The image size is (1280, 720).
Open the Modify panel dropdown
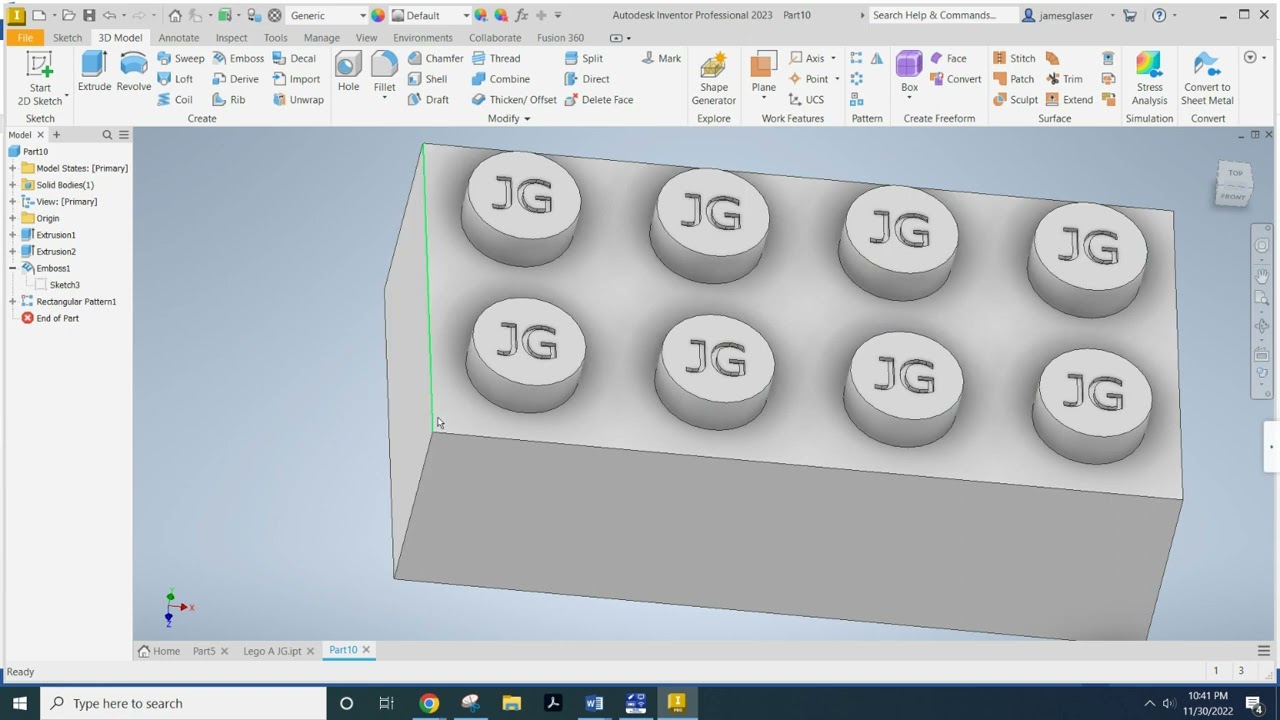click(509, 118)
